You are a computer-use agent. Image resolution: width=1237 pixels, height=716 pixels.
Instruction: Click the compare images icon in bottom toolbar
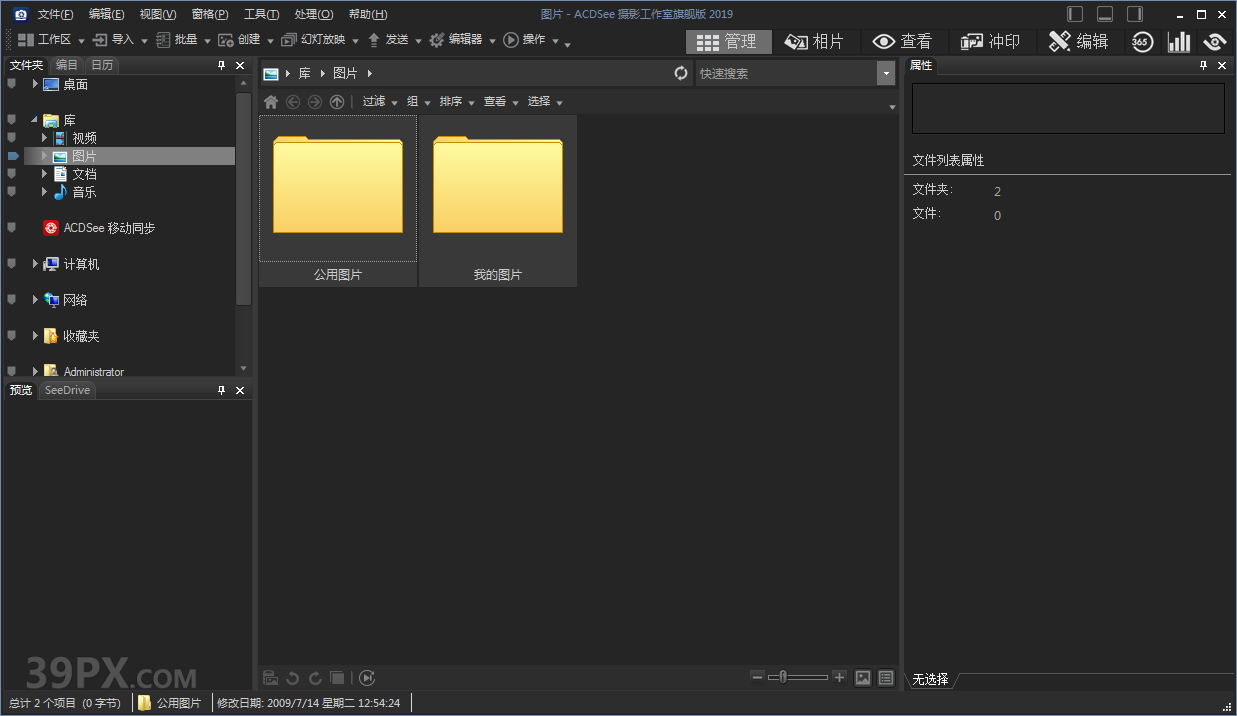point(338,678)
